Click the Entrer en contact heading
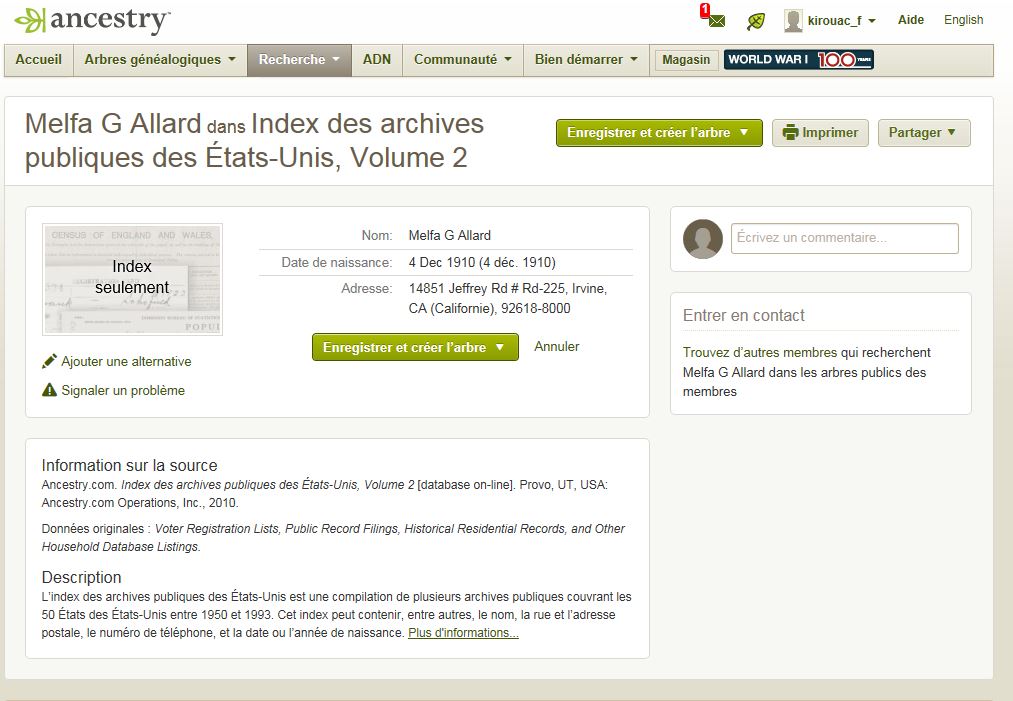1013x701 pixels. tap(744, 315)
